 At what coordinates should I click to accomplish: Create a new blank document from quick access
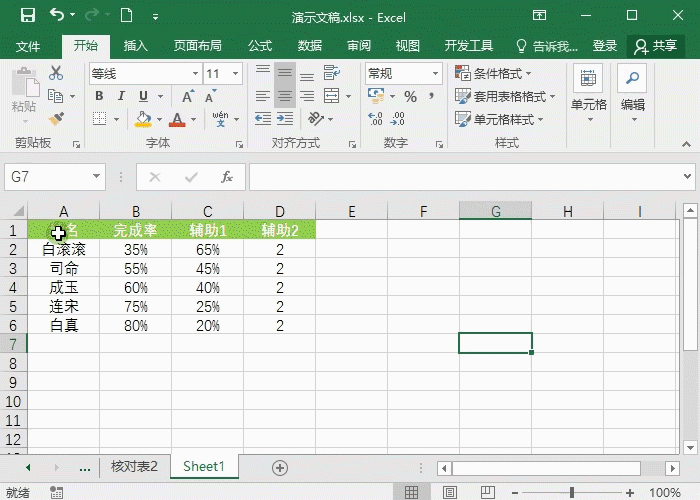[126, 16]
